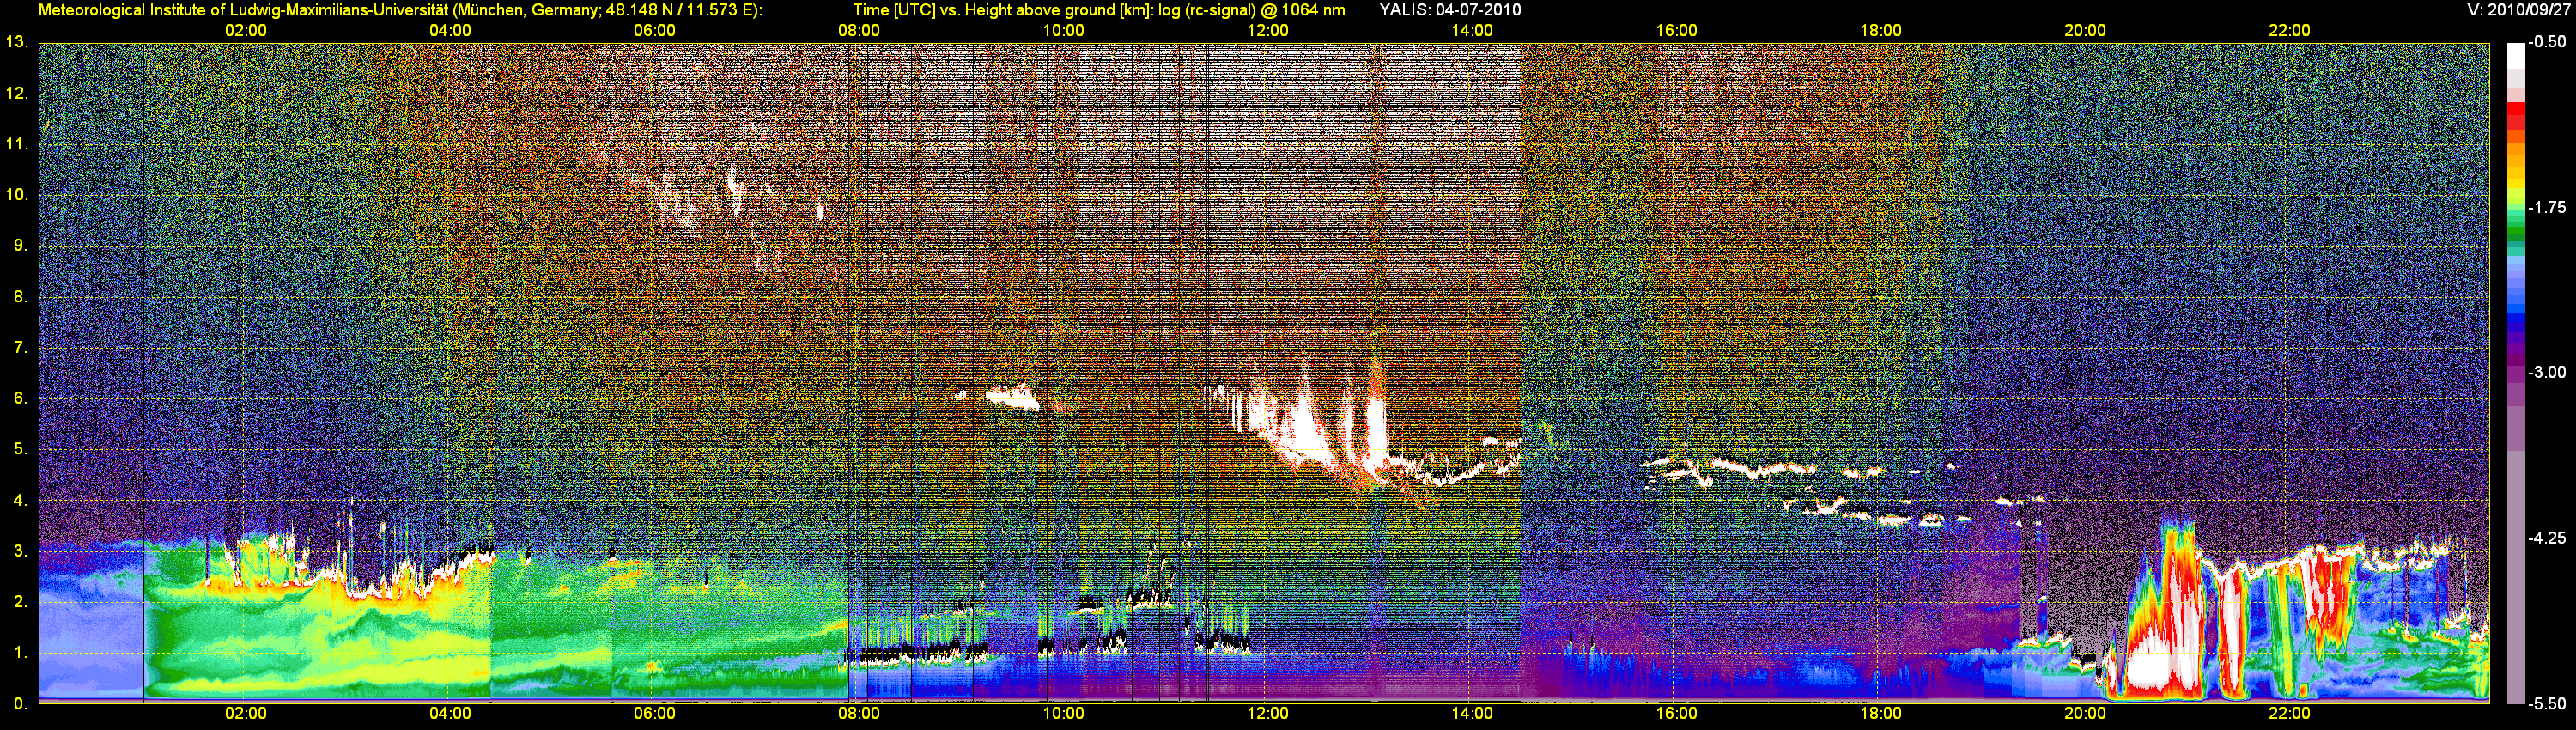
Task: Select the 02:00 label on the top time axis
Action: coord(246,31)
